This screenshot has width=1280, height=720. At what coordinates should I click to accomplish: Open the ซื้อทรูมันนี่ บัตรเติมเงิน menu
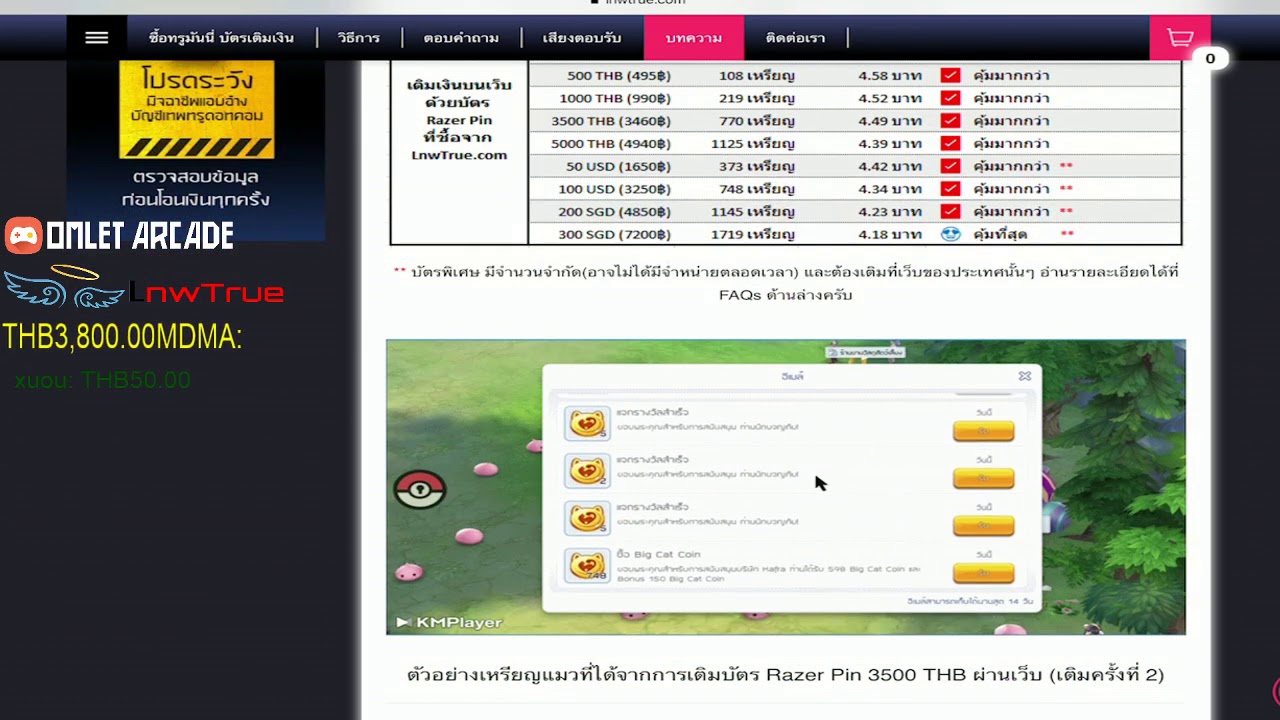pos(221,38)
